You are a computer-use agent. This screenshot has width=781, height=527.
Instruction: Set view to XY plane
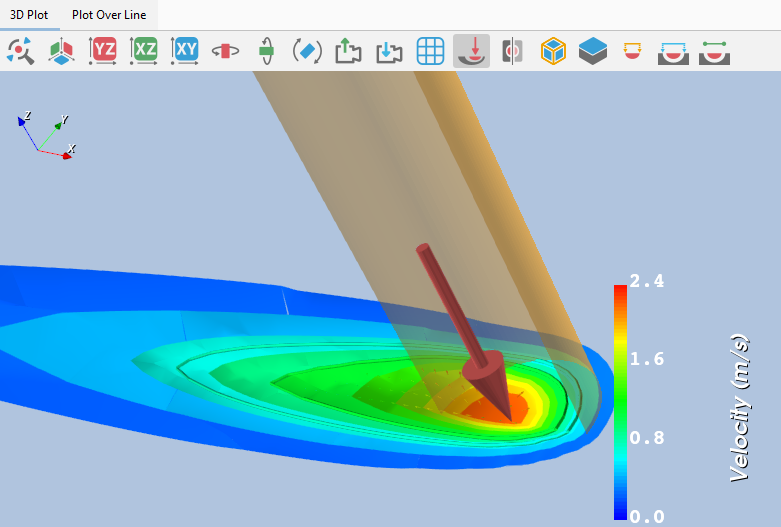point(184,51)
